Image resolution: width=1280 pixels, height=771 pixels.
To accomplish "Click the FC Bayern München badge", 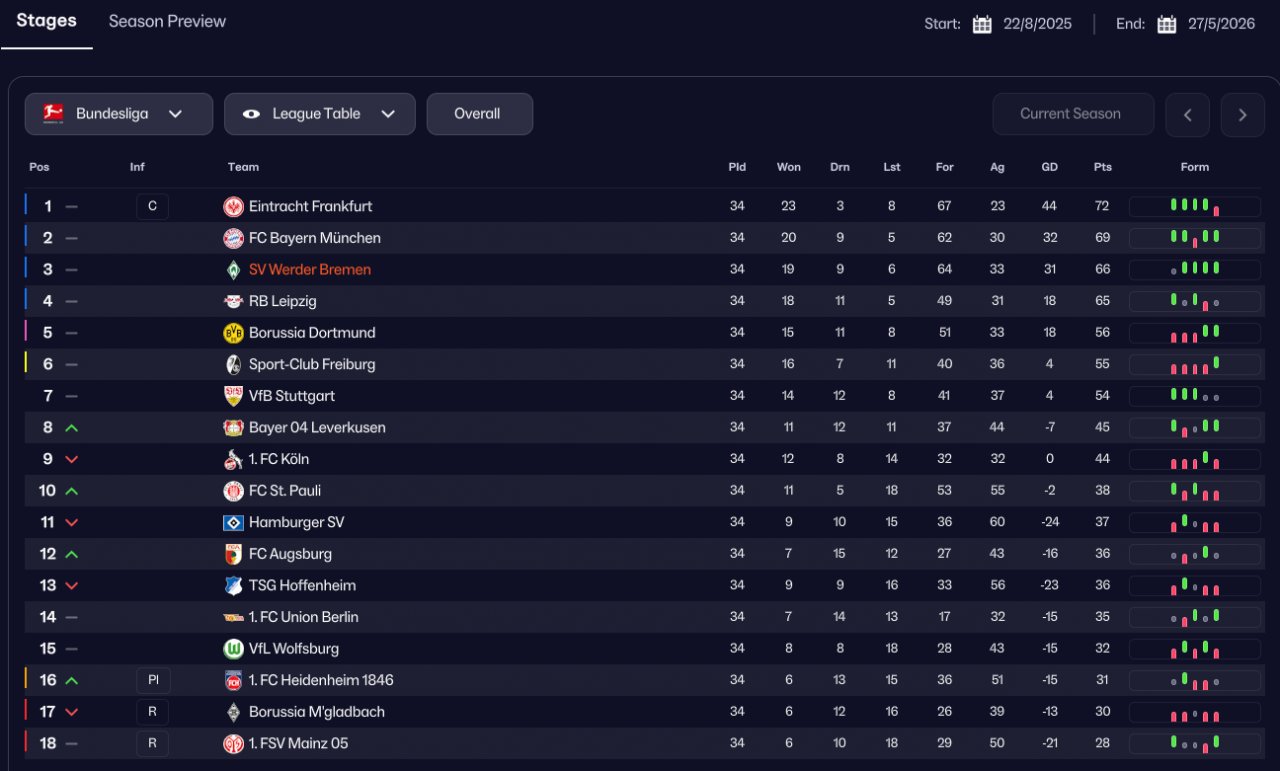I will 233,238.
